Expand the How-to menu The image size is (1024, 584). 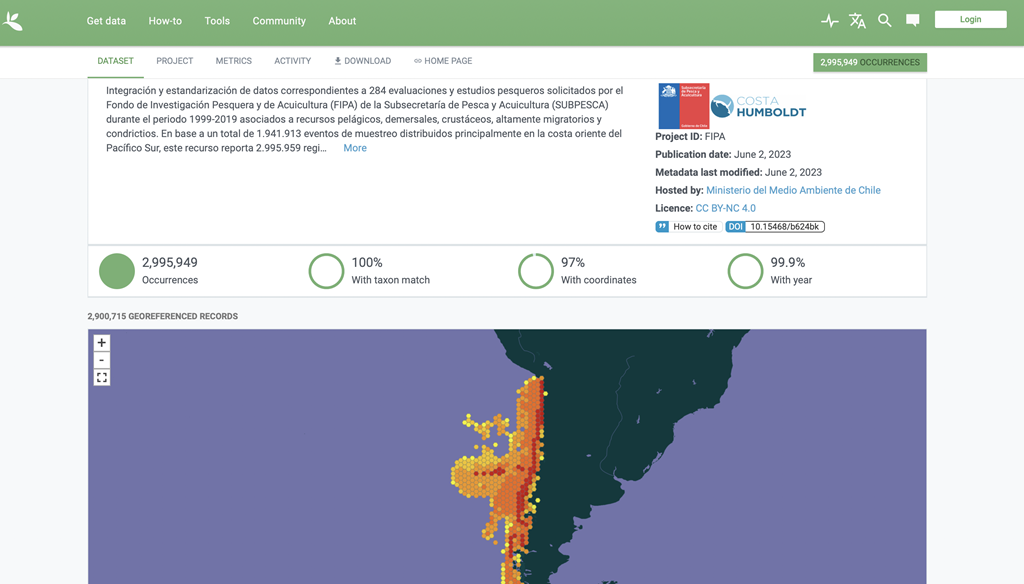165,21
